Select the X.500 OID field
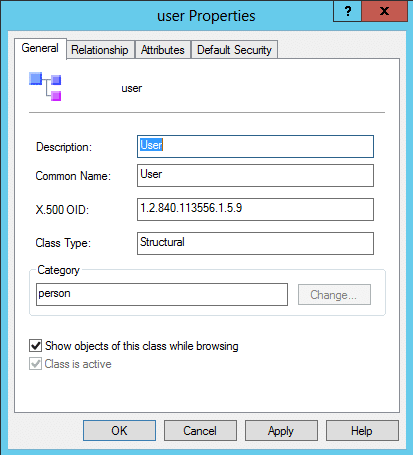The height and width of the screenshot is (455, 413). click(255, 209)
